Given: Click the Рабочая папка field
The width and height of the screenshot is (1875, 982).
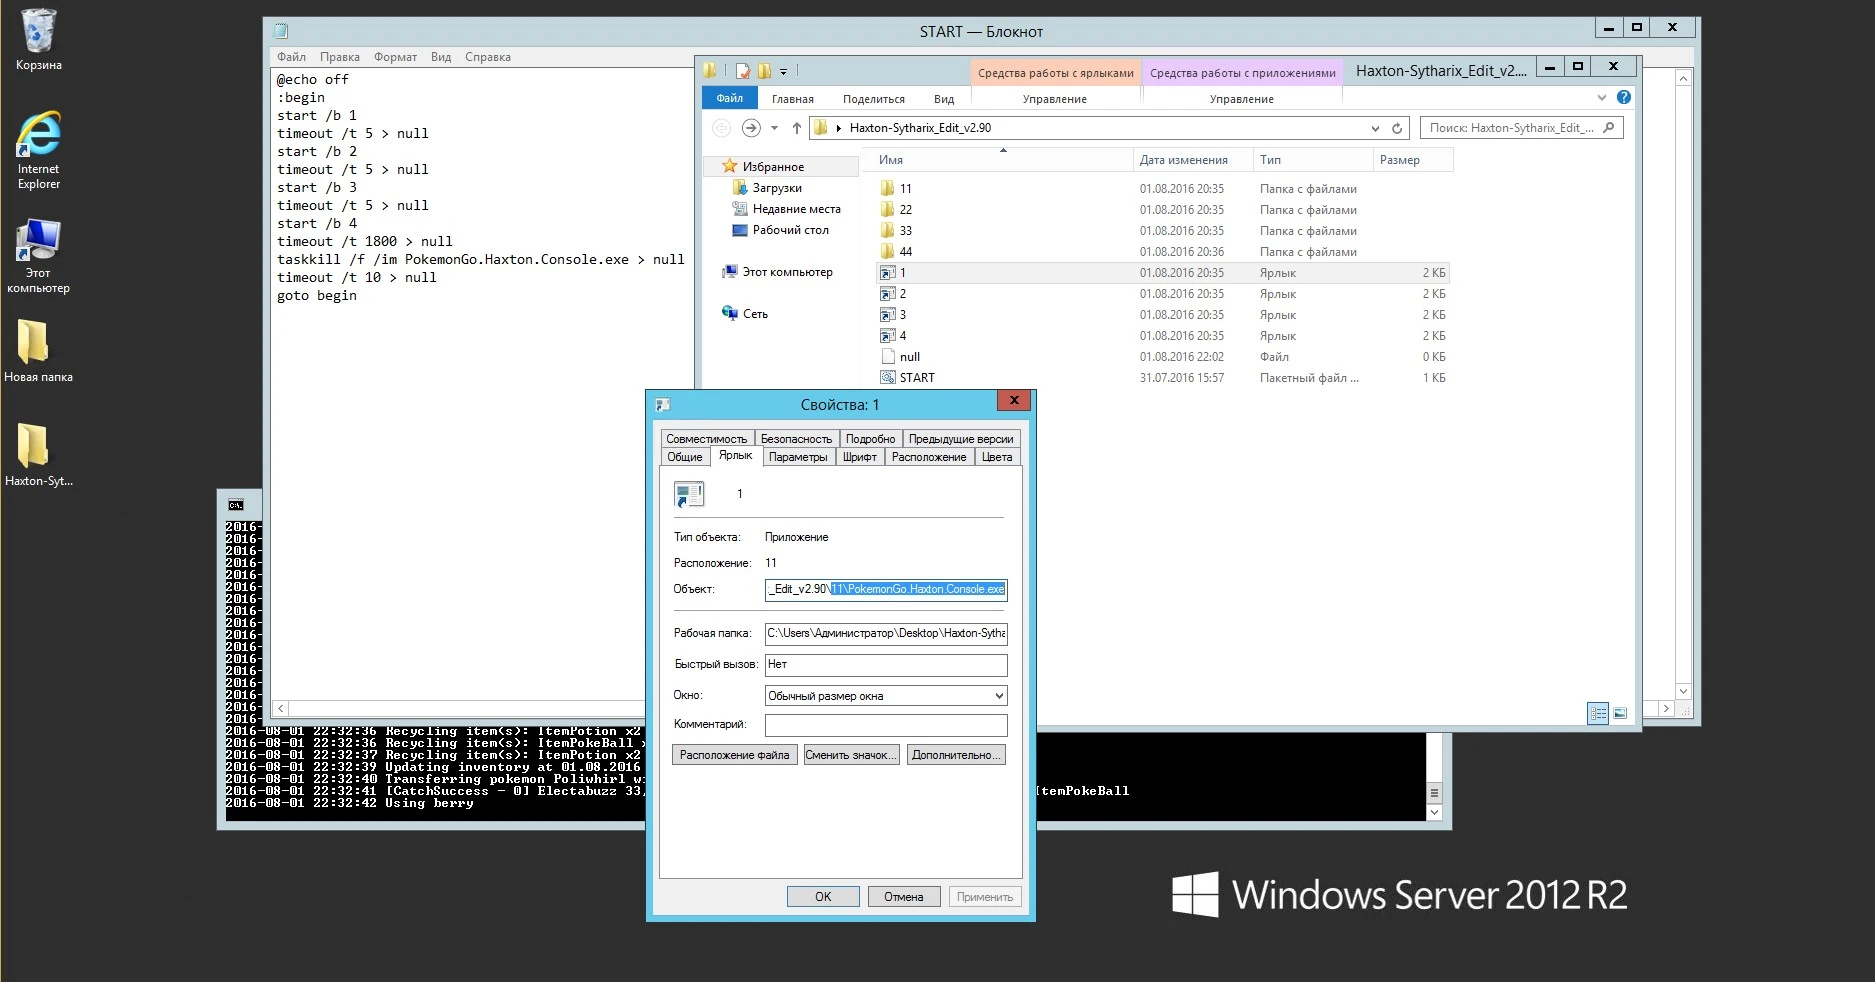Looking at the screenshot, I should pyautogui.click(x=886, y=633).
